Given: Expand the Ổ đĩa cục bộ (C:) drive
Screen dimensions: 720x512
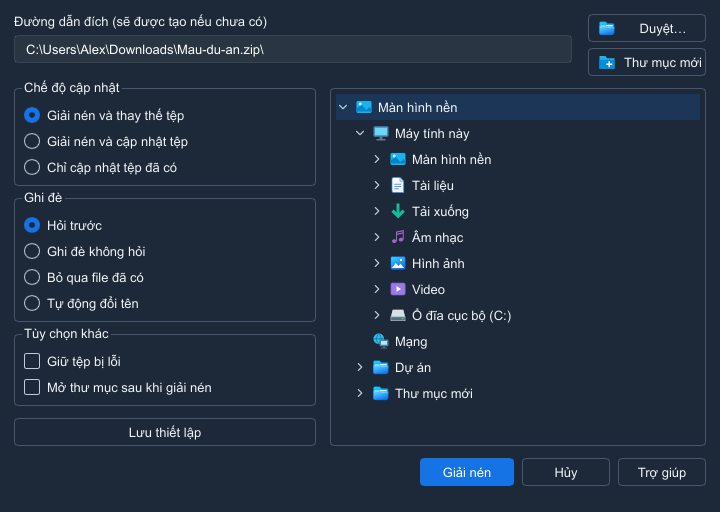Looking at the screenshot, I should point(377,315).
